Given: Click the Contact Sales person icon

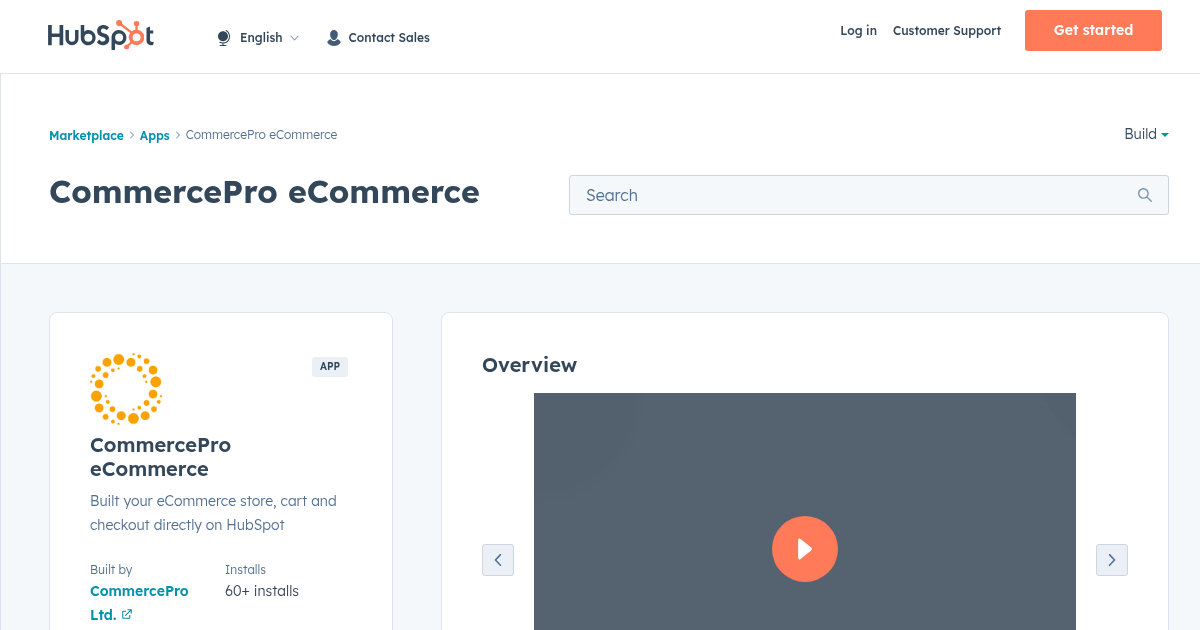Looking at the screenshot, I should click(x=333, y=37).
